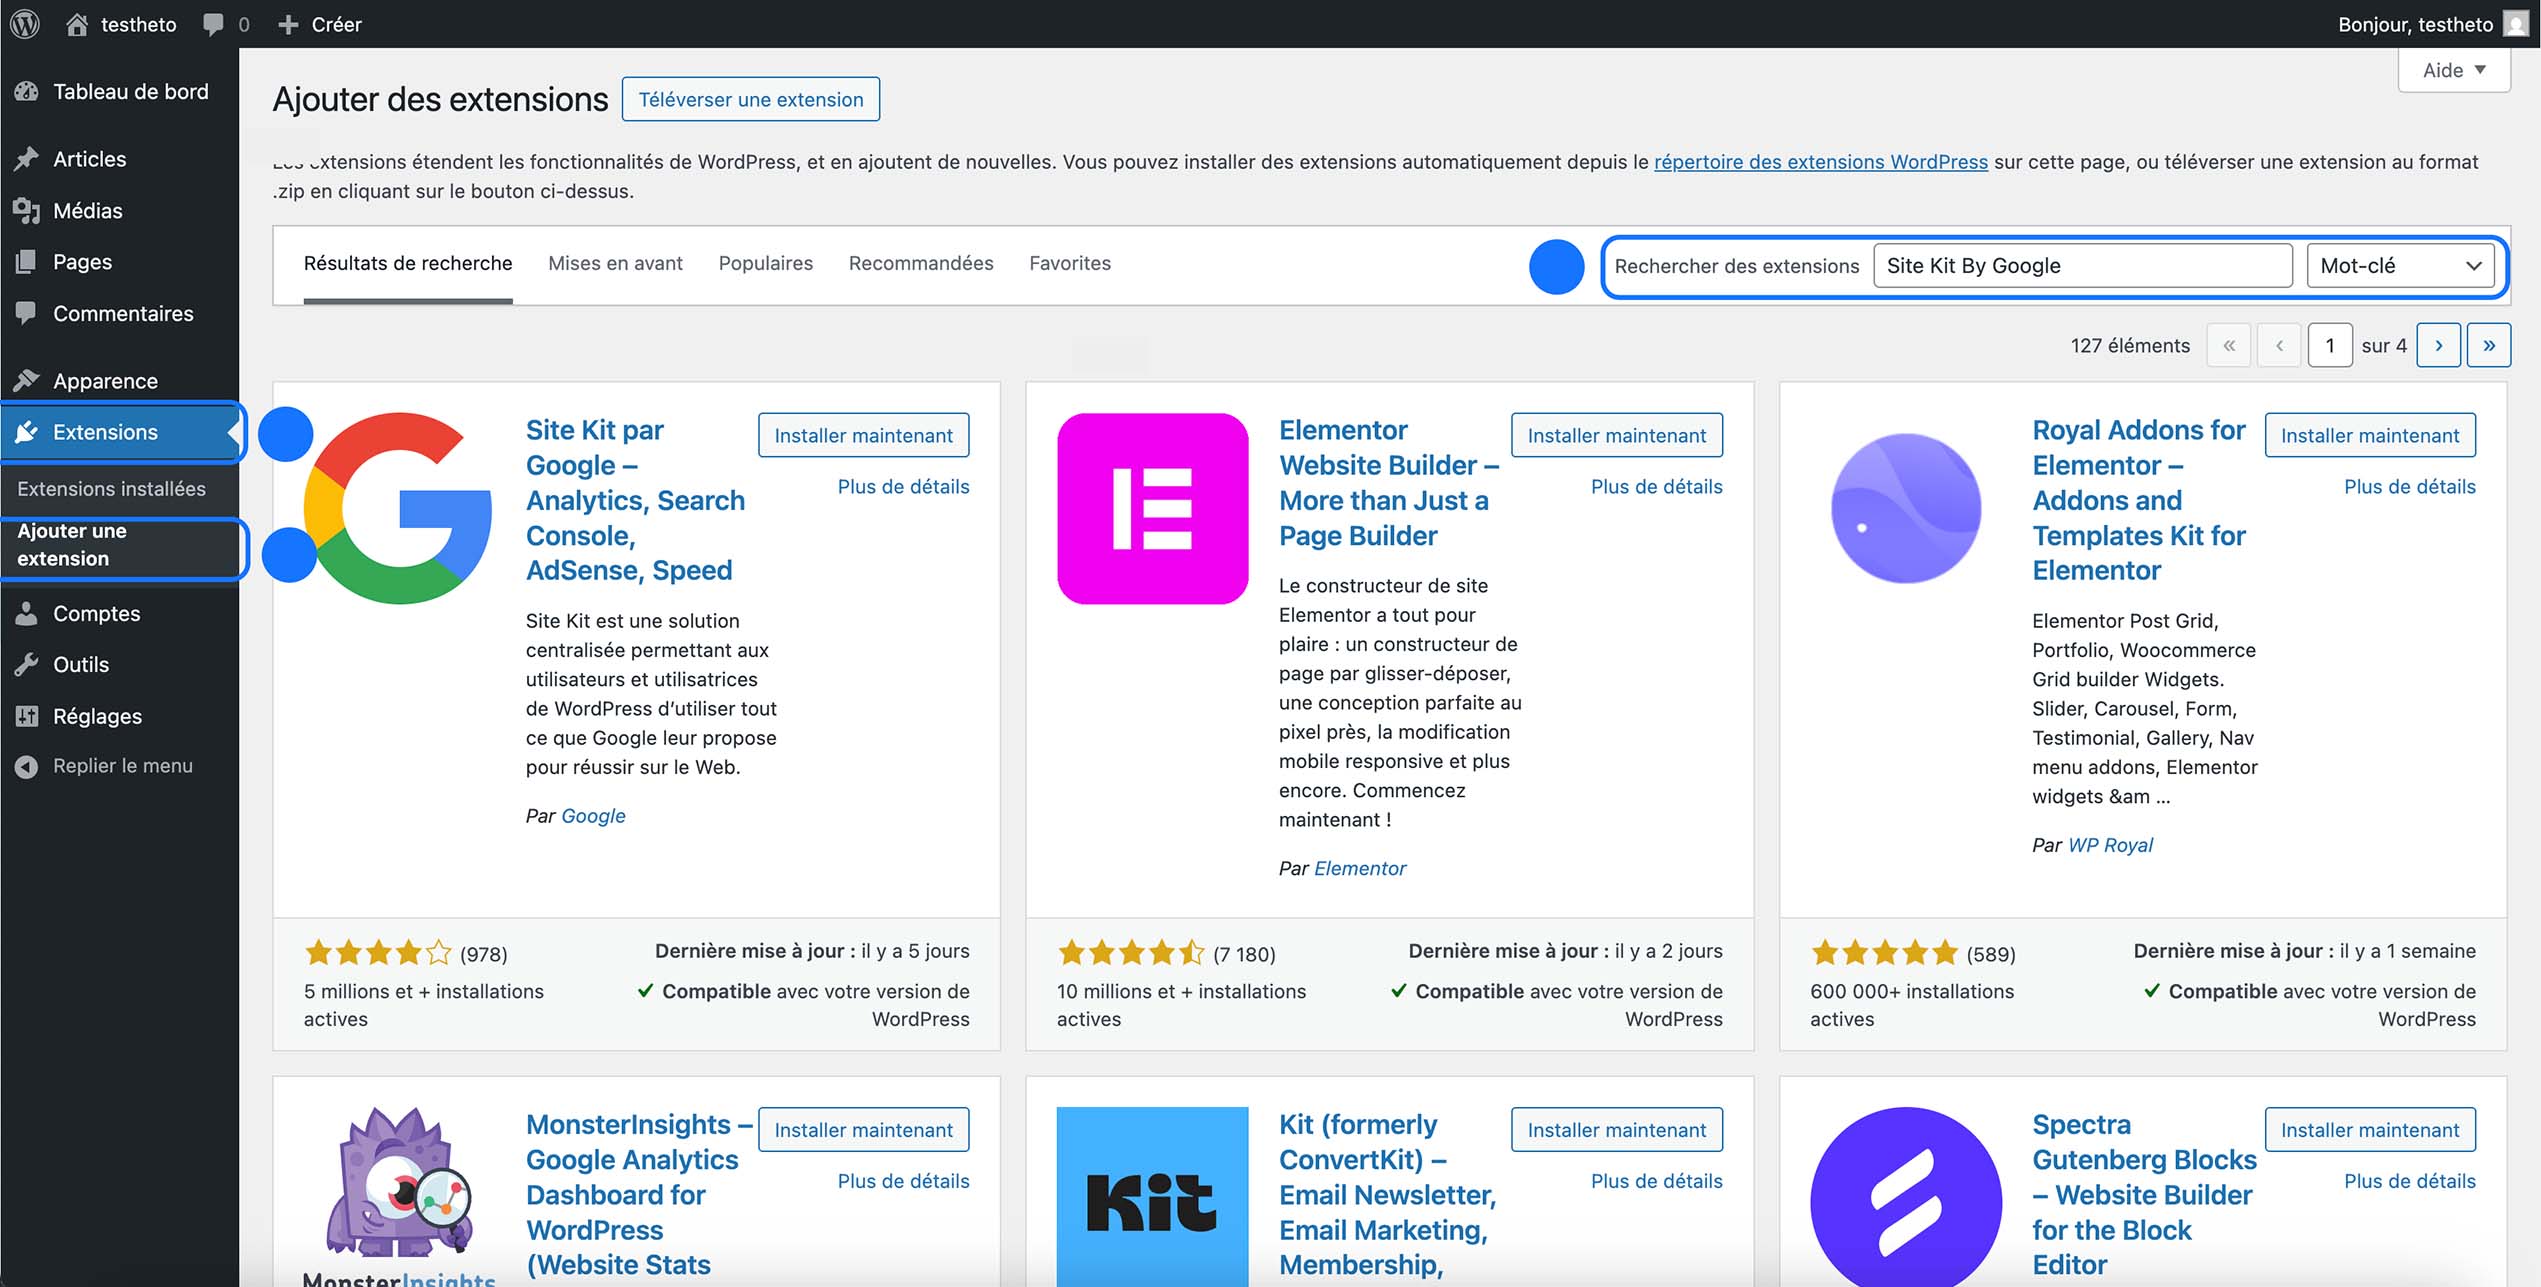Open Comptes via the users icon
The image size is (2541, 1287).
click(x=28, y=613)
